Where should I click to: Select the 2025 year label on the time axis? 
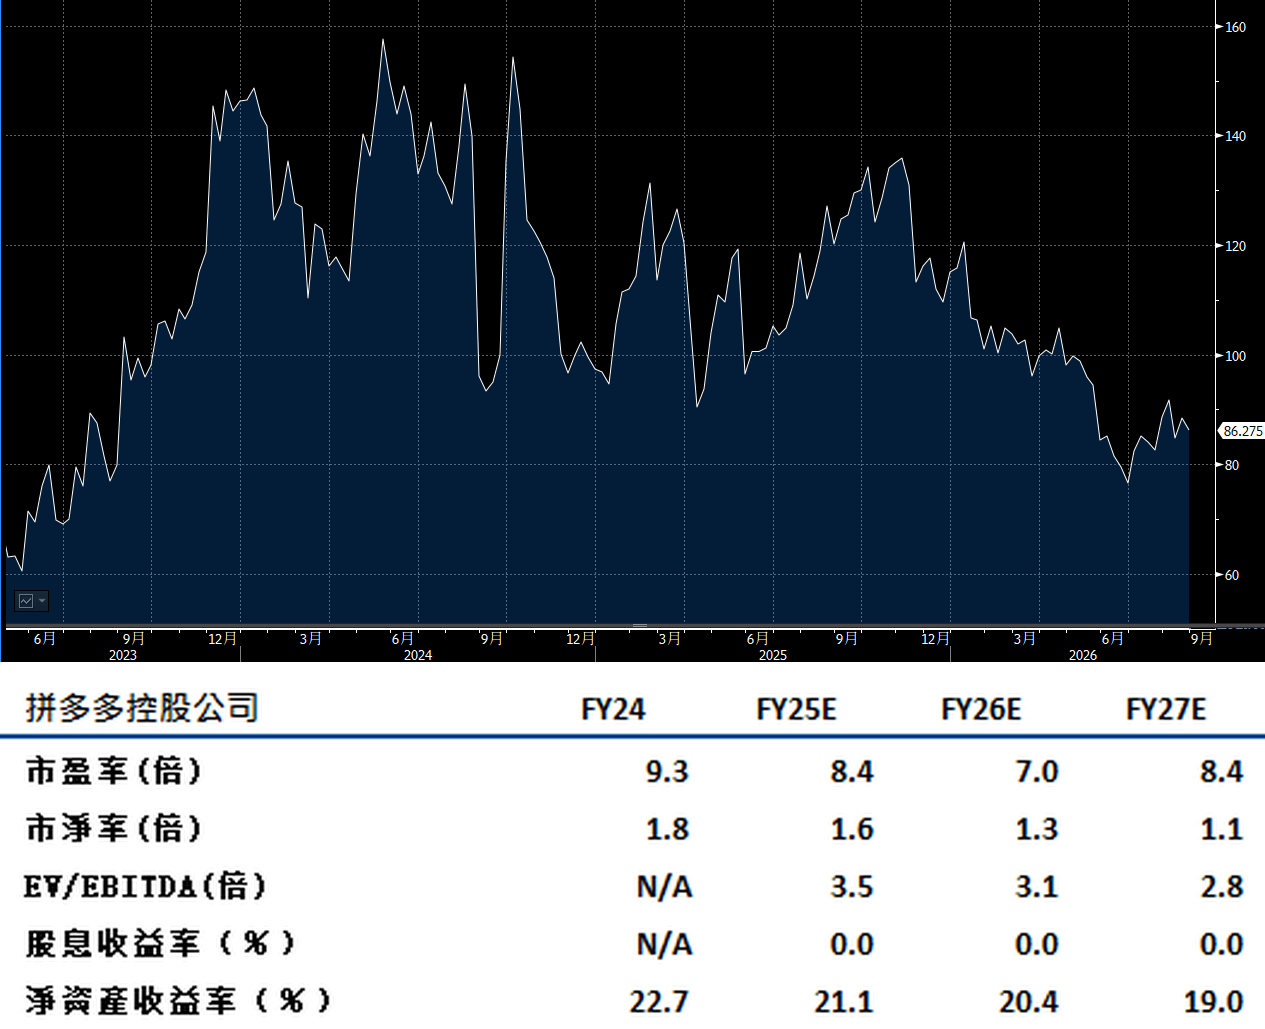point(772,655)
